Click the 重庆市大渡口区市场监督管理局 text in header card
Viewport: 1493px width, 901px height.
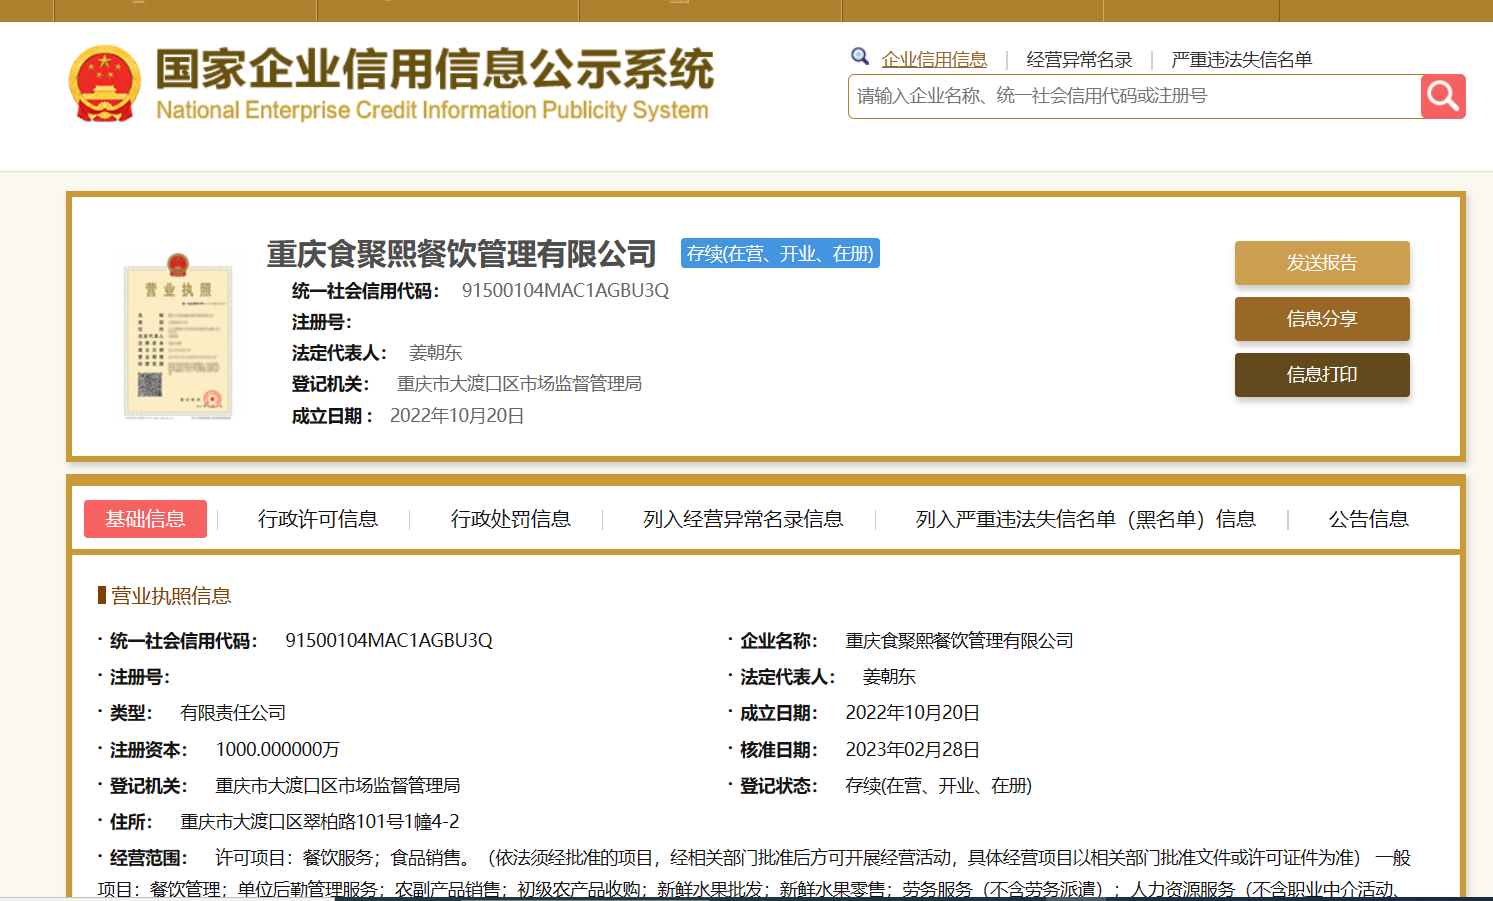pos(519,384)
